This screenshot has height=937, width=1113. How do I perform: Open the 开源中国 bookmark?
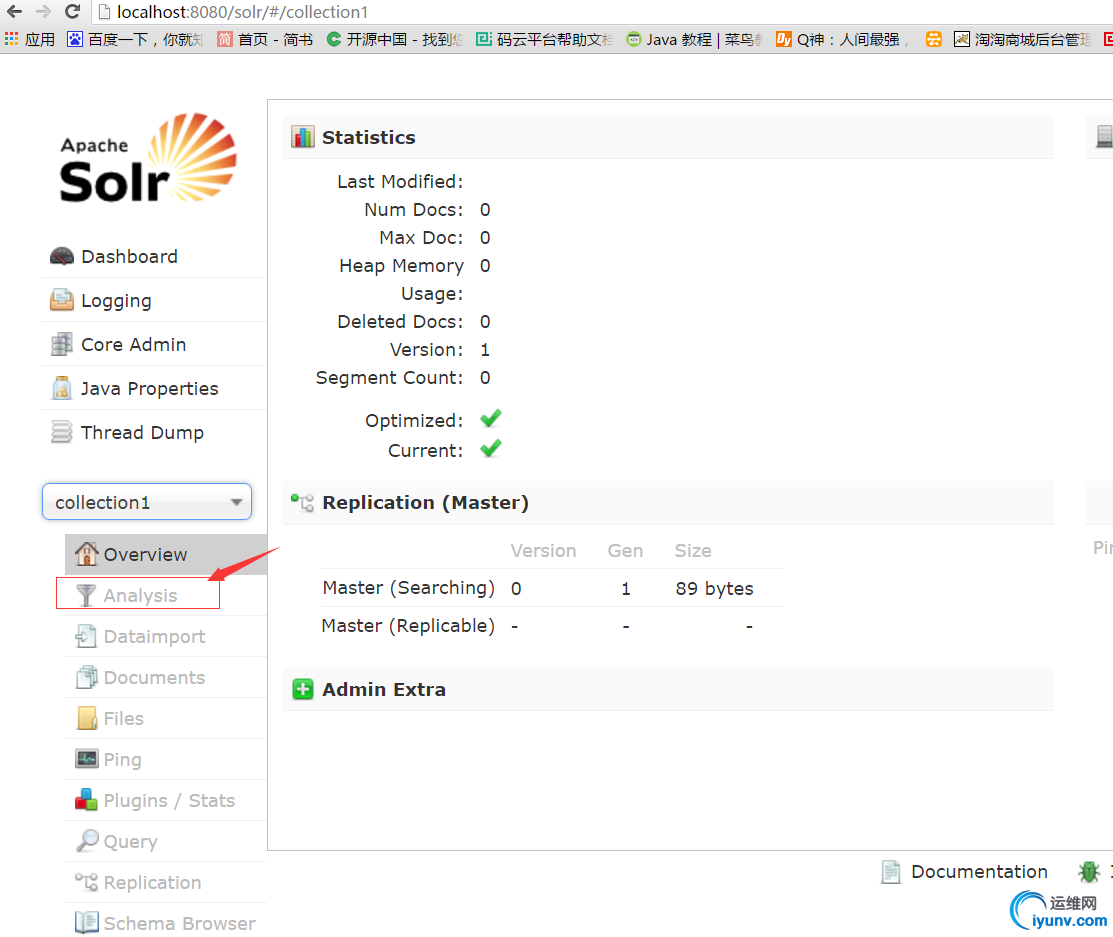tap(395, 39)
